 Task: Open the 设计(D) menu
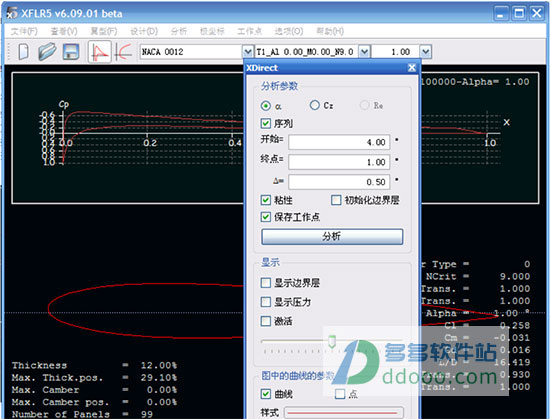pyautogui.click(x=144, y=31)
